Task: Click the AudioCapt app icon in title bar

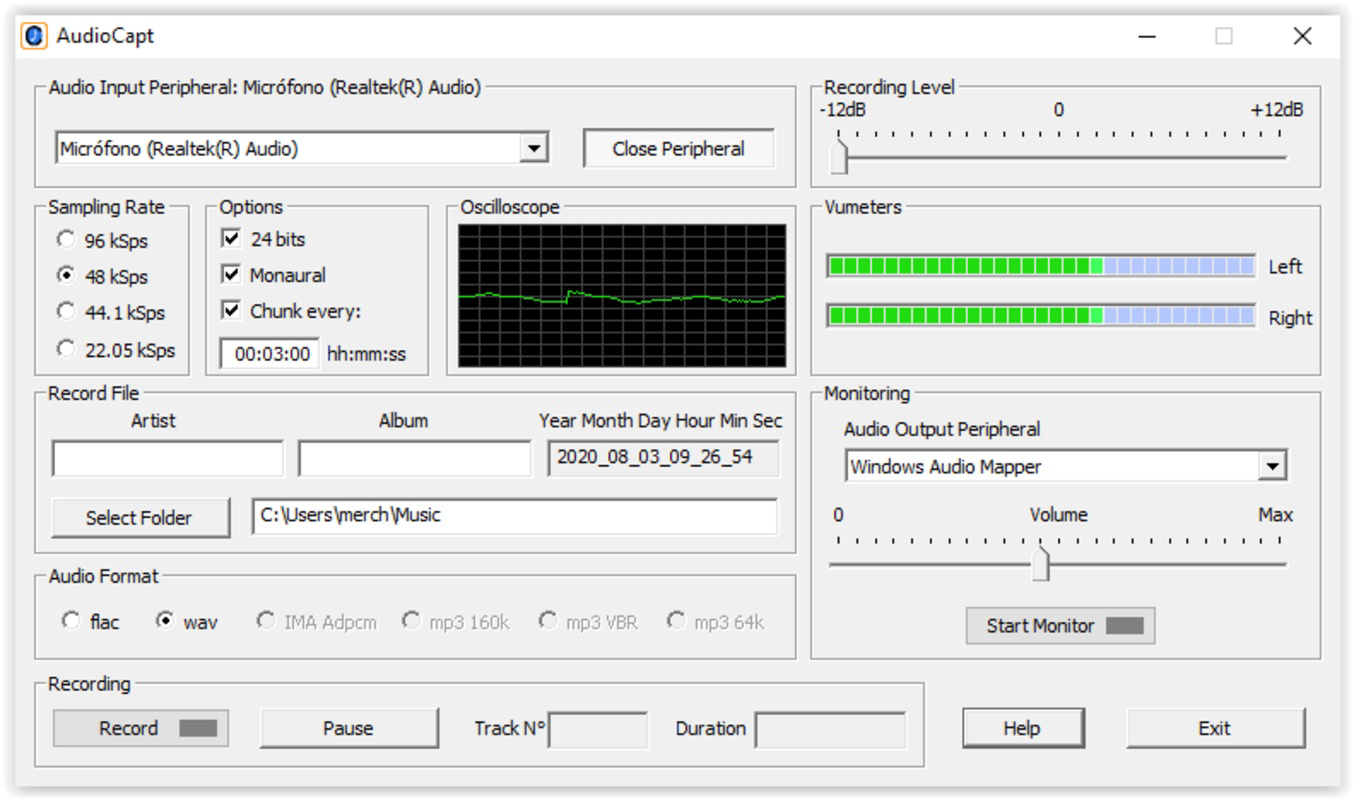Action: tap(34, 36)
